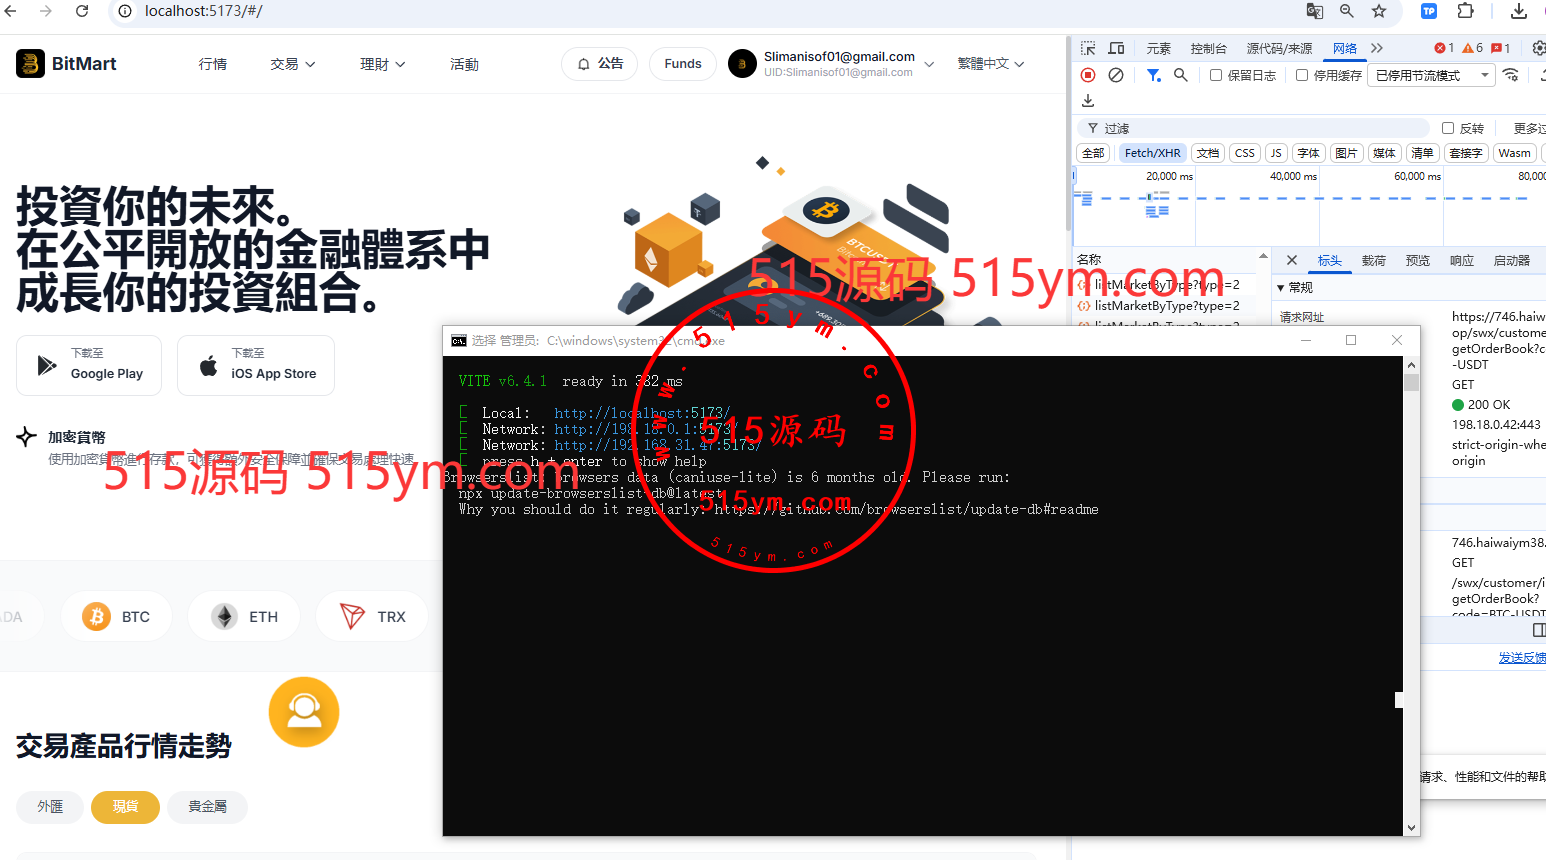
Task: Bookmark this page with the star
Action: [x=1379, y=11]
